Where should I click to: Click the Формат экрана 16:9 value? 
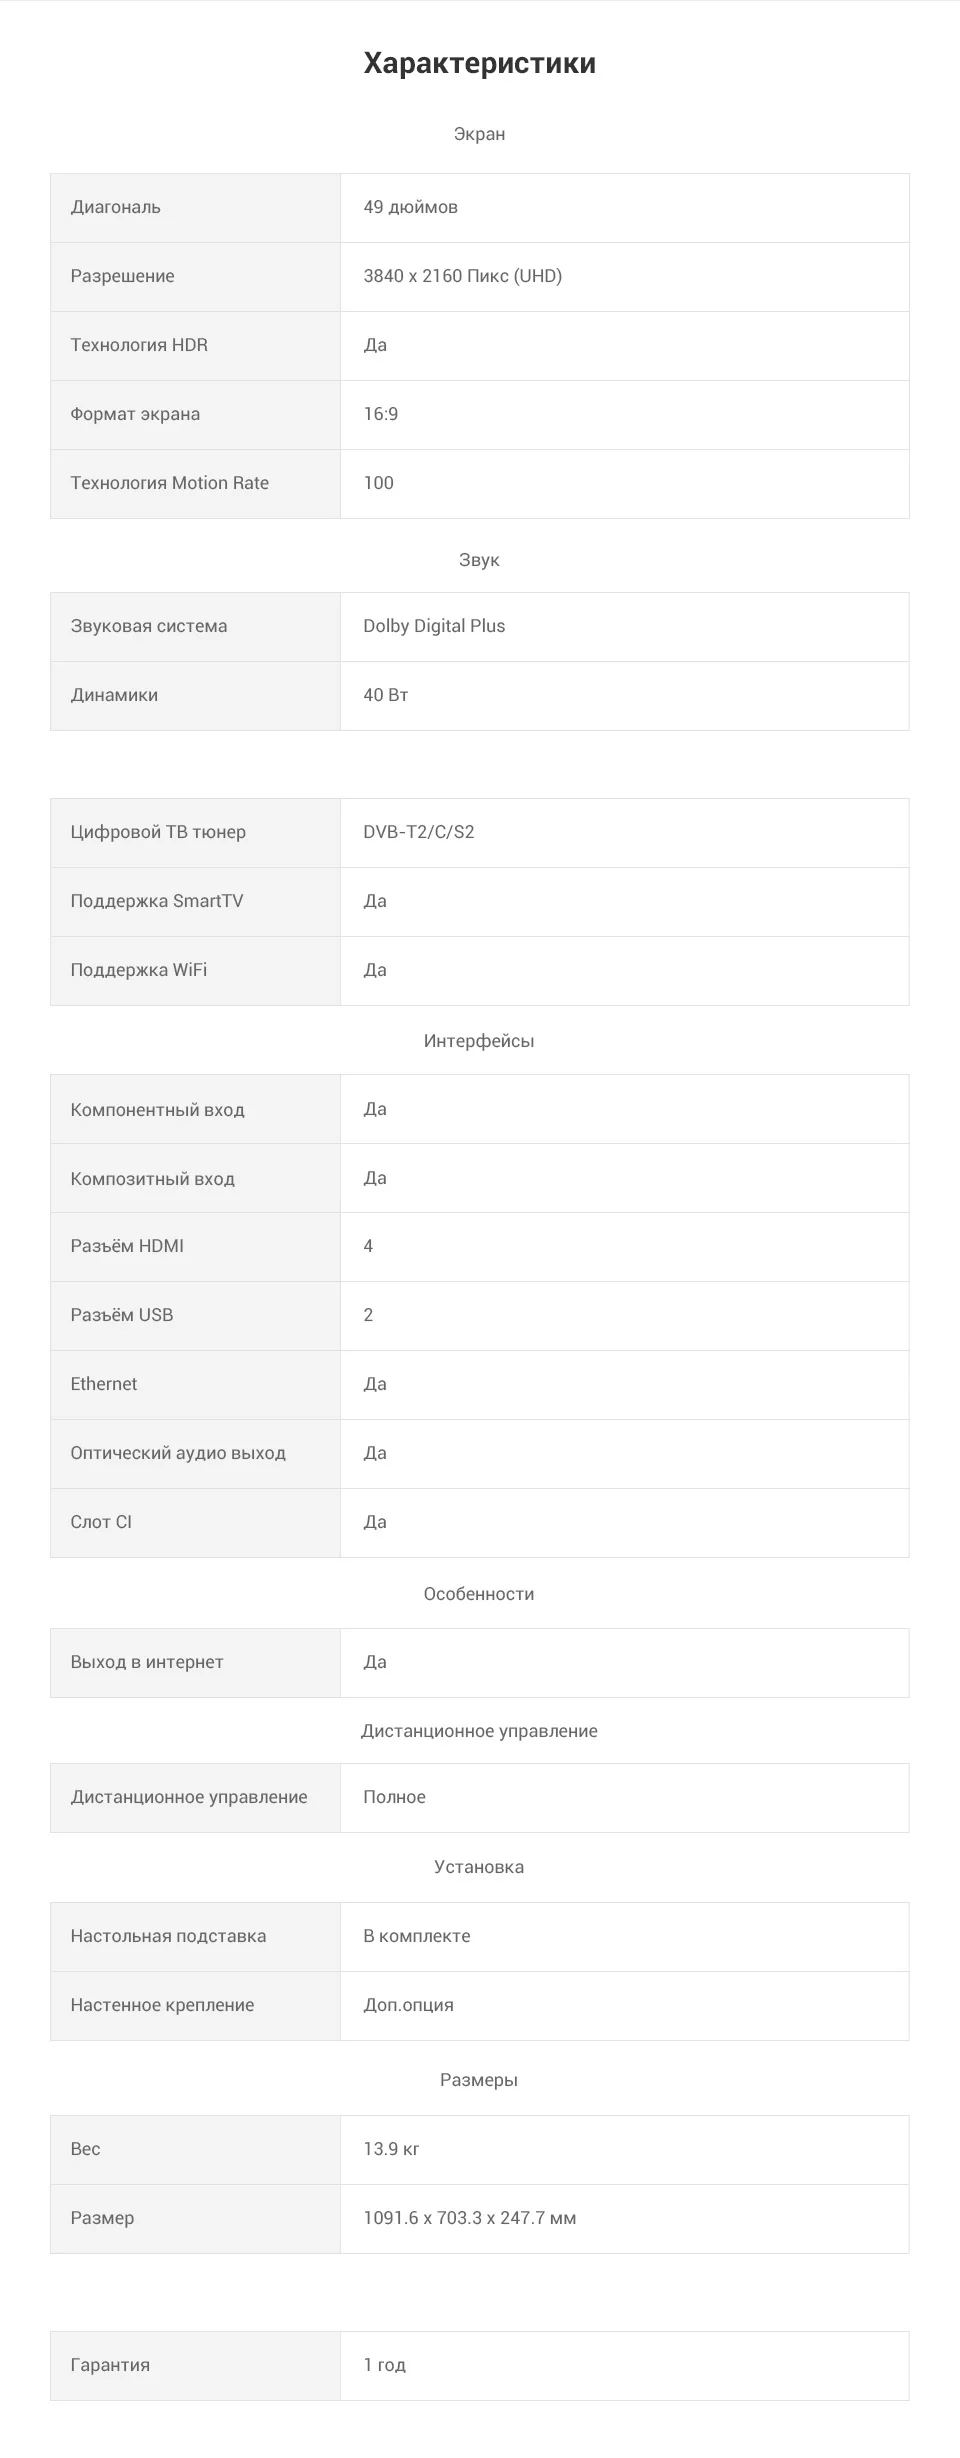tap(381, 414)
